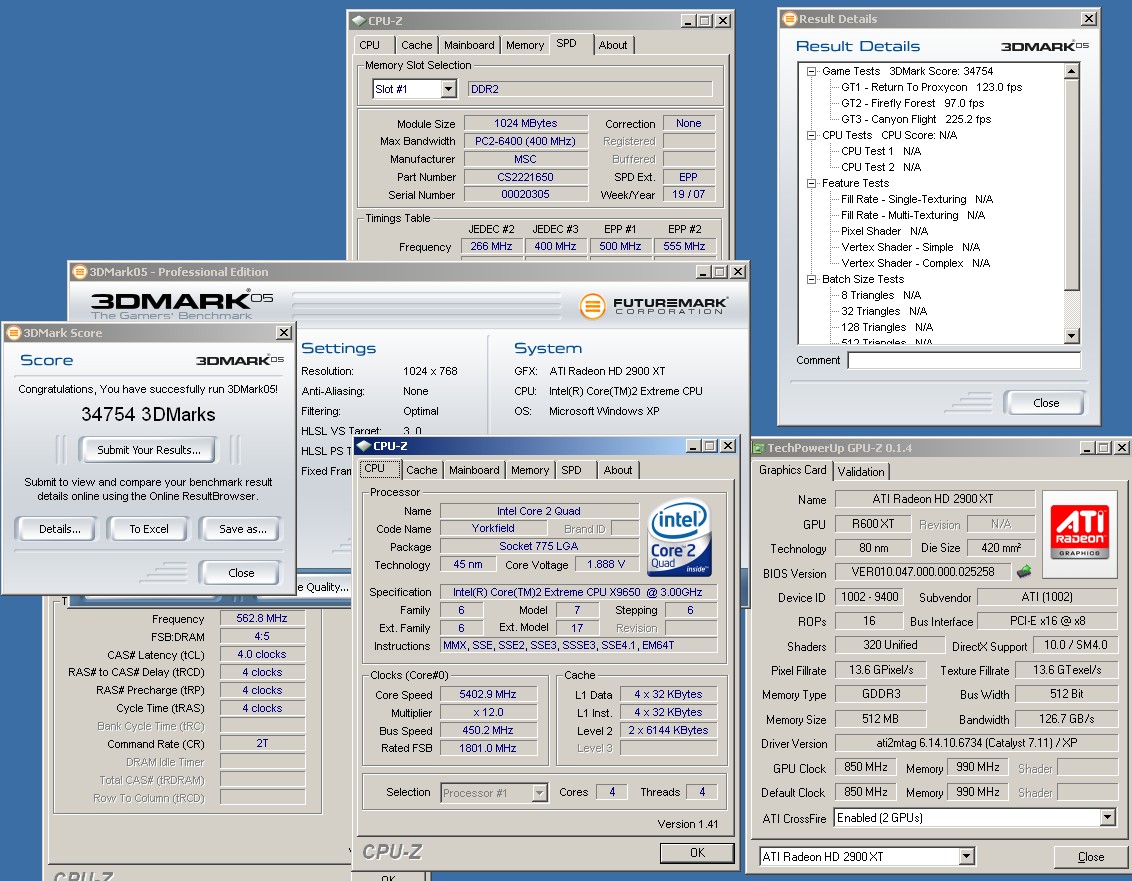This screenshot has height=881, width=1132.
Task: Click the PC2-6400 (400 MHz) Max Bandwidth value
Action: [x=526, y=141]
